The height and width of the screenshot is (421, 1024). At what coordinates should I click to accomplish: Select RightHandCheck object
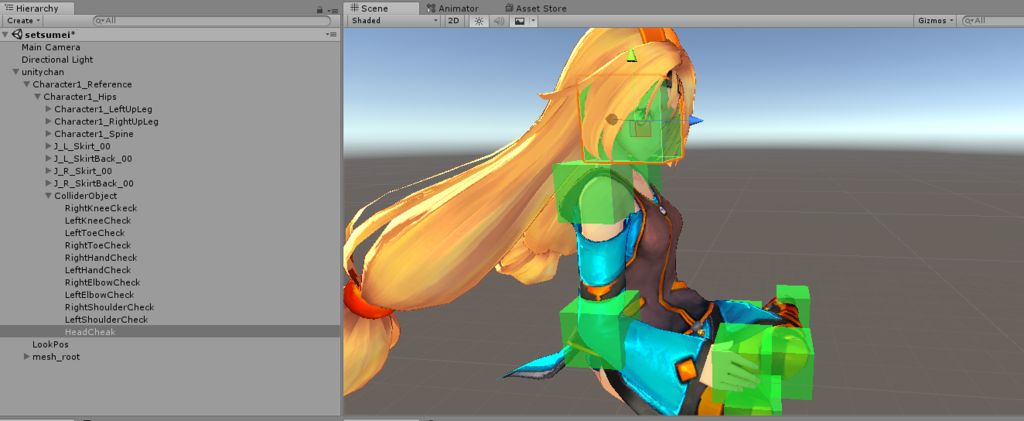(x=101, y=258)
